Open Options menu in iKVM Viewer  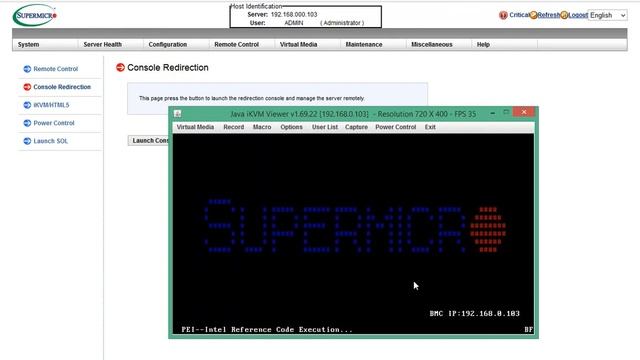pyautogui.click(x=291, y=127)
